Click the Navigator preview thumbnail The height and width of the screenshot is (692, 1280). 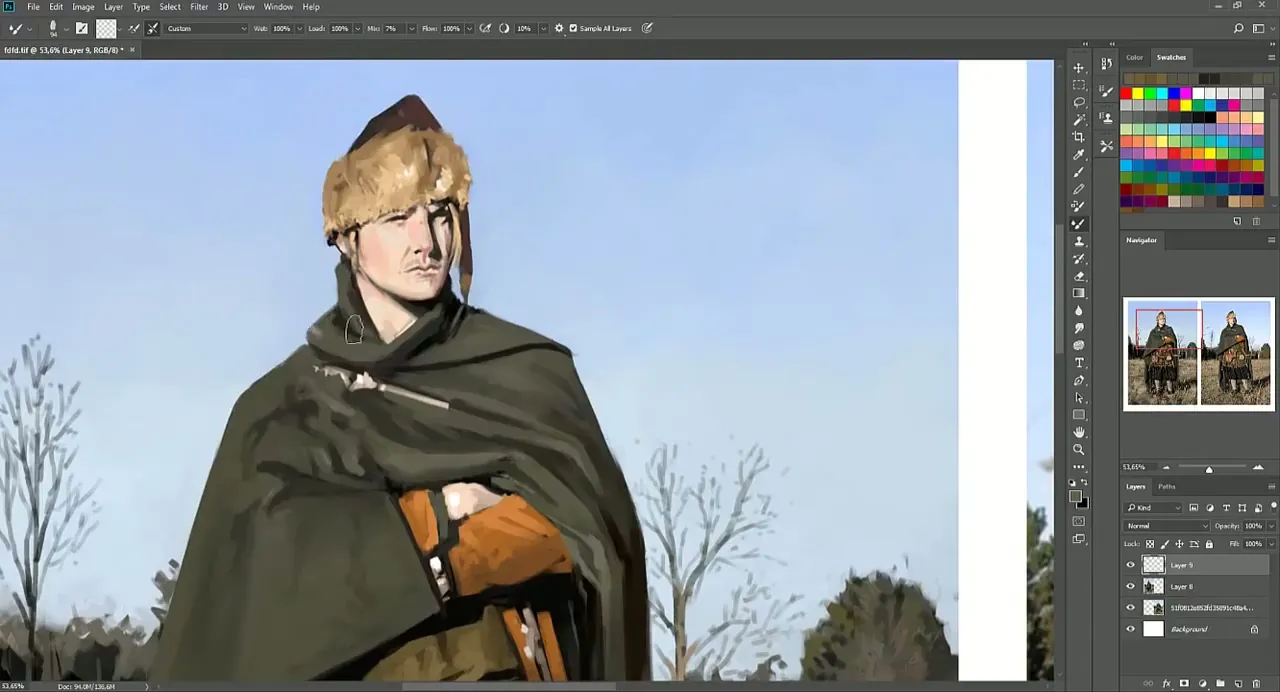click(x=1198, y=355)
